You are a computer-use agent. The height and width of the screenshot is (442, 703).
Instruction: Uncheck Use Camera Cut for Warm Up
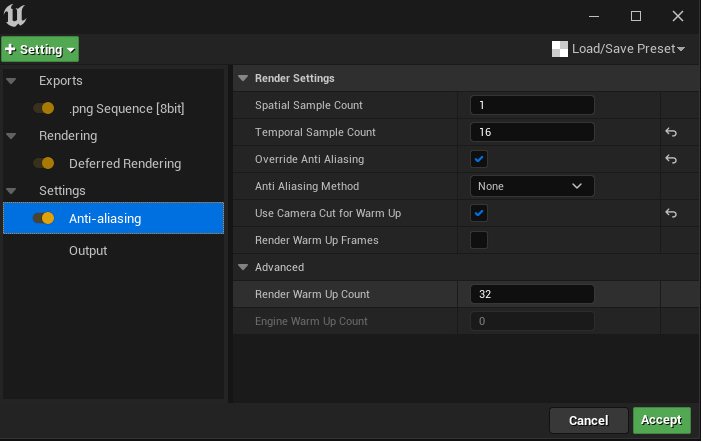479,213
